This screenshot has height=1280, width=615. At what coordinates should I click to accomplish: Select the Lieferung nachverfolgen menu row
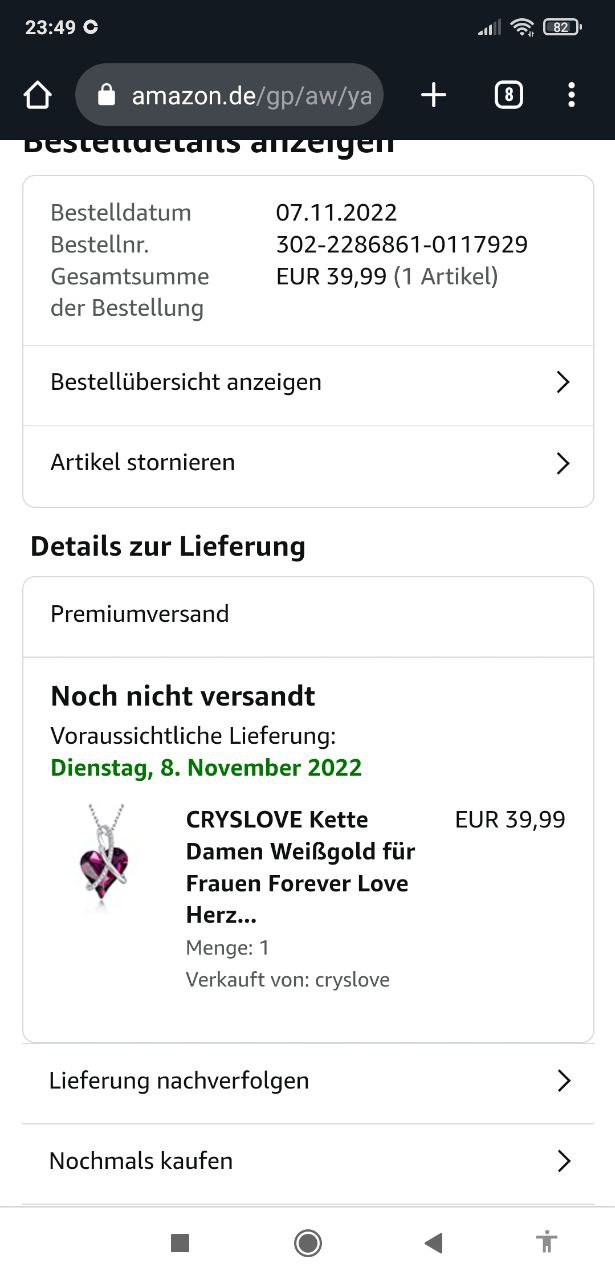pos(300,1081)
